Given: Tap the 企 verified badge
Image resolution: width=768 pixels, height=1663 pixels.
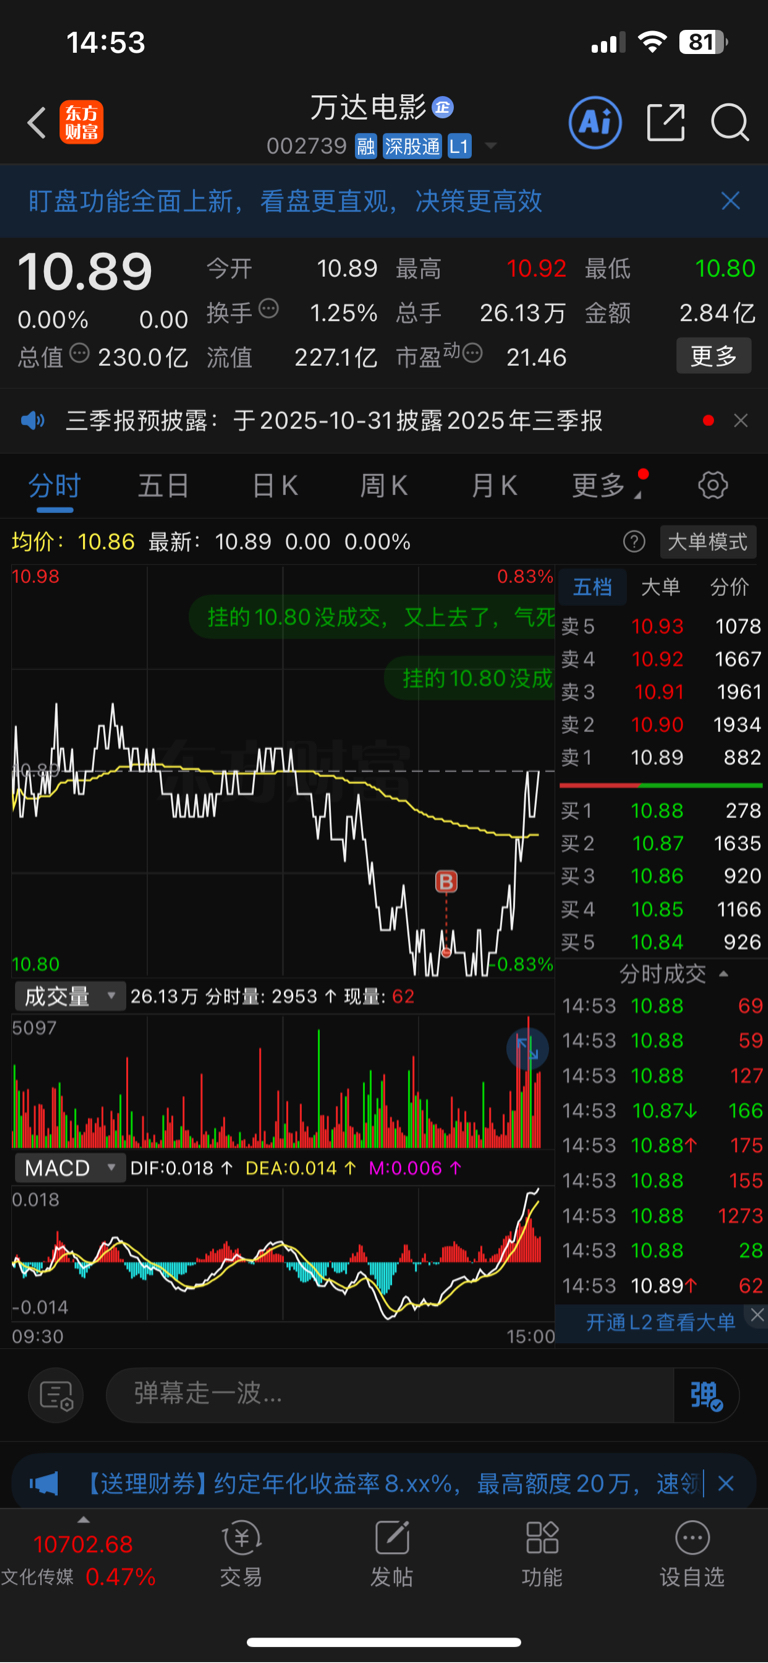Looking at the screenshot, I should click(443, 107).
